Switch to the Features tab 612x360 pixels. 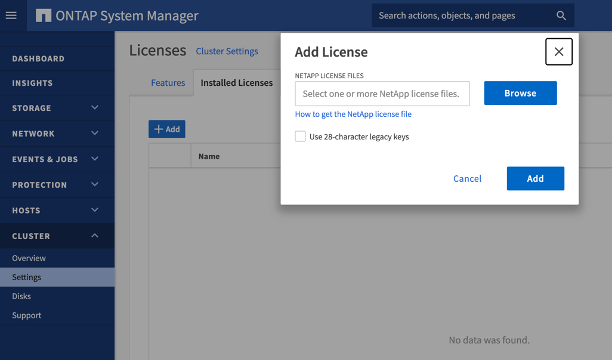tap(168, 83)
